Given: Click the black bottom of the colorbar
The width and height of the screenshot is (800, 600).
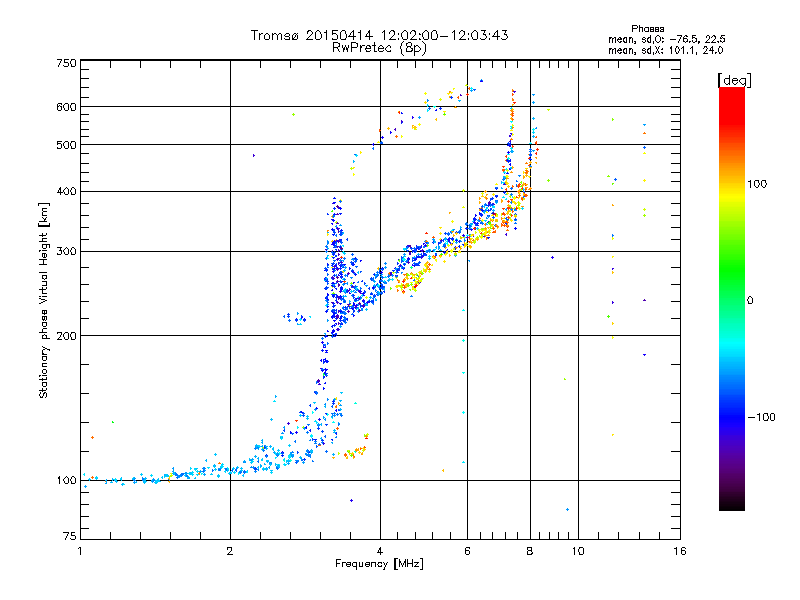Looking at the screenshot, I should (x=732, y=503).
